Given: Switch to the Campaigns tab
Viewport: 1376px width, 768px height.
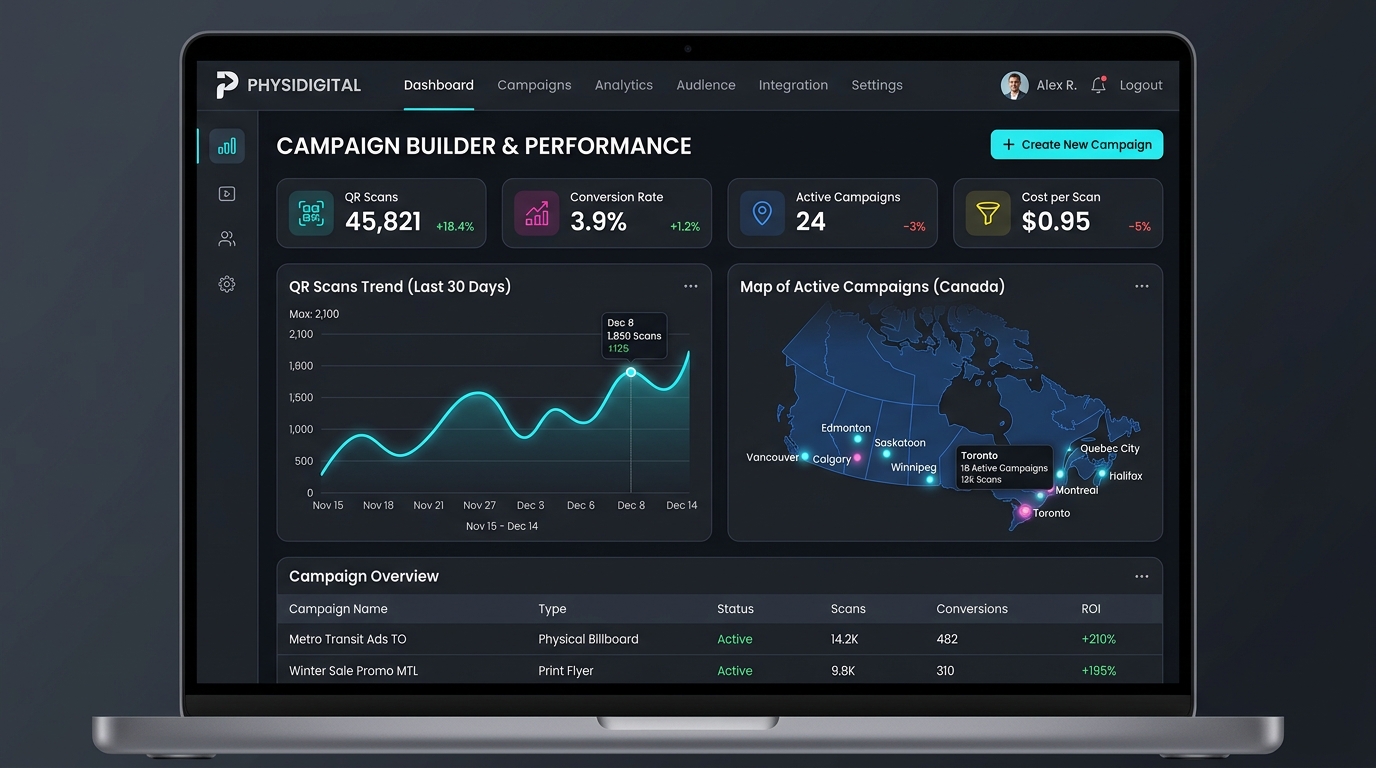Looking at the screenshot, I should 534,85.
